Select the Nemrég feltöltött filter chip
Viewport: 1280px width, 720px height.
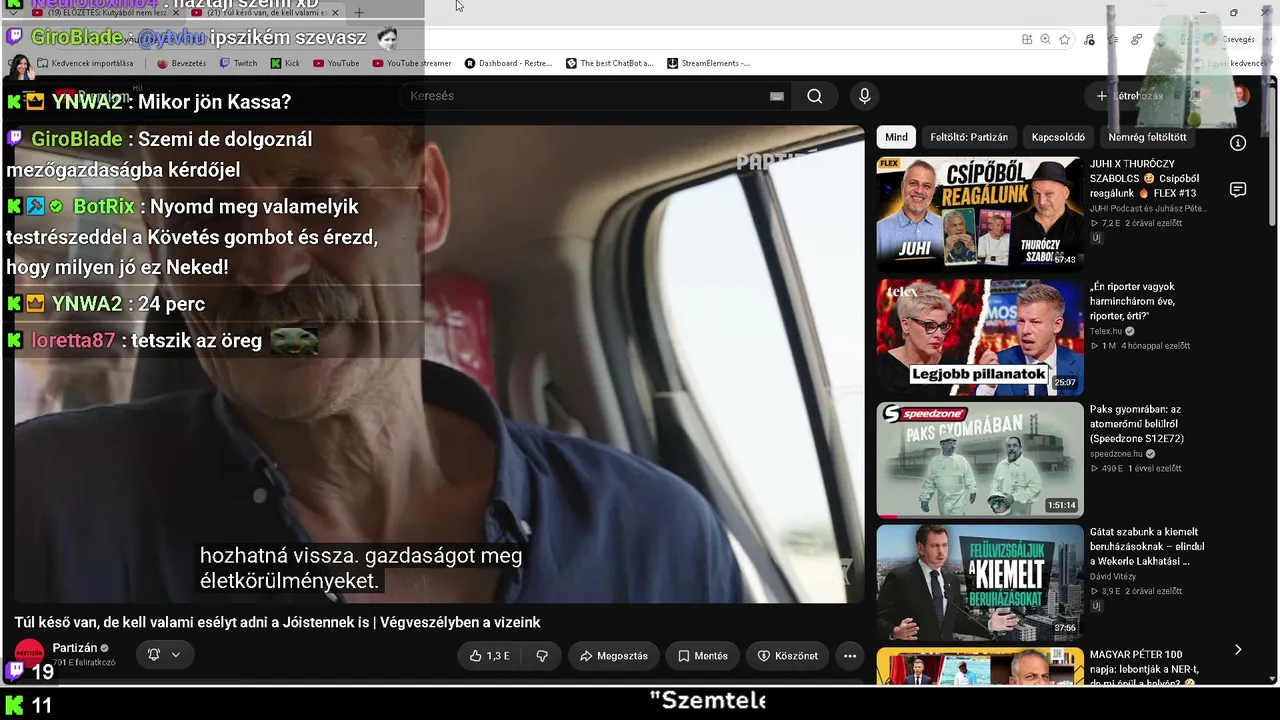click(x=1147, y=137)
